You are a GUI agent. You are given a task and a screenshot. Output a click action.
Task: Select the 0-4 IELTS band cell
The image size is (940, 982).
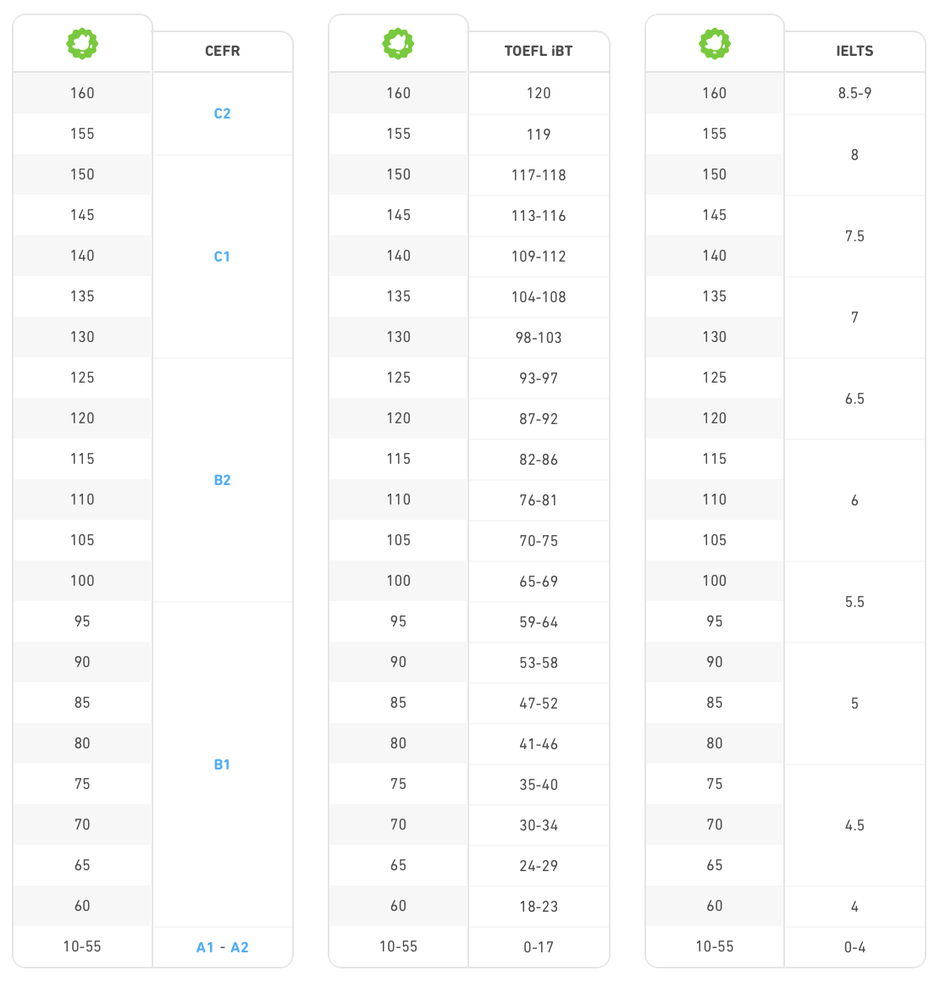[x=854, y=947]
